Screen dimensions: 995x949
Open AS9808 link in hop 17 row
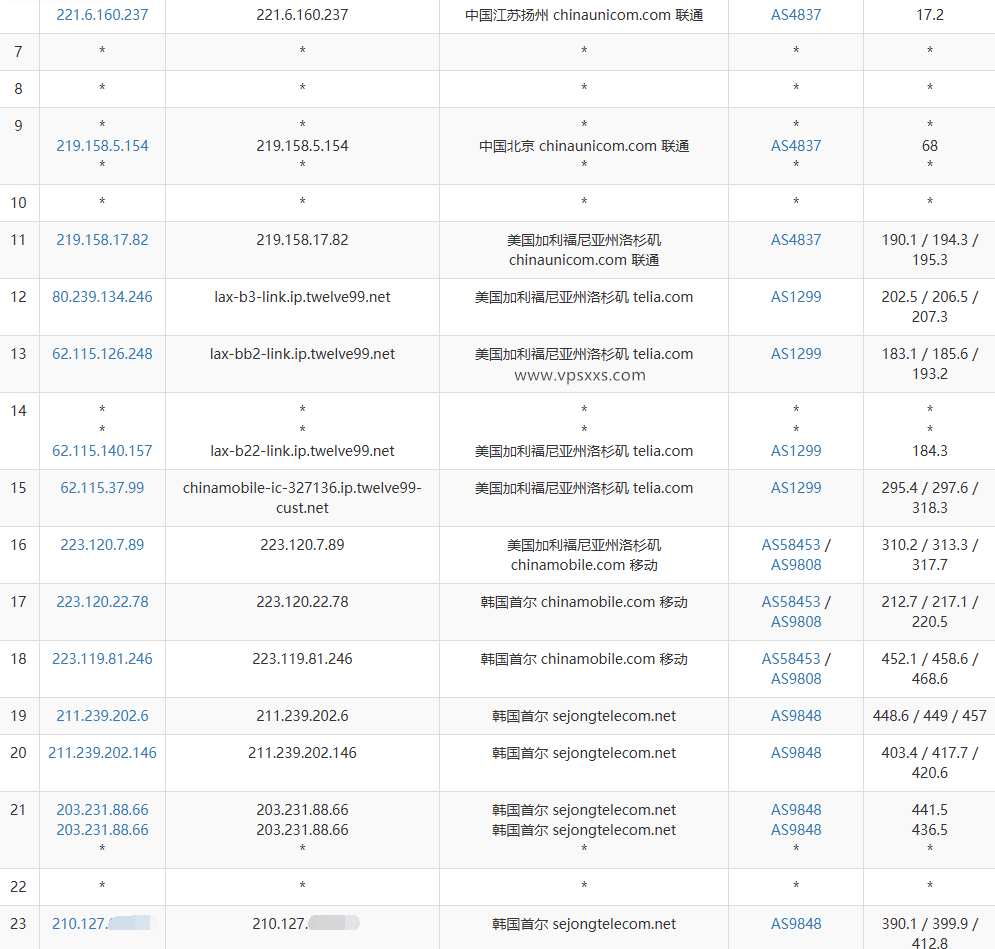(796, 622)
